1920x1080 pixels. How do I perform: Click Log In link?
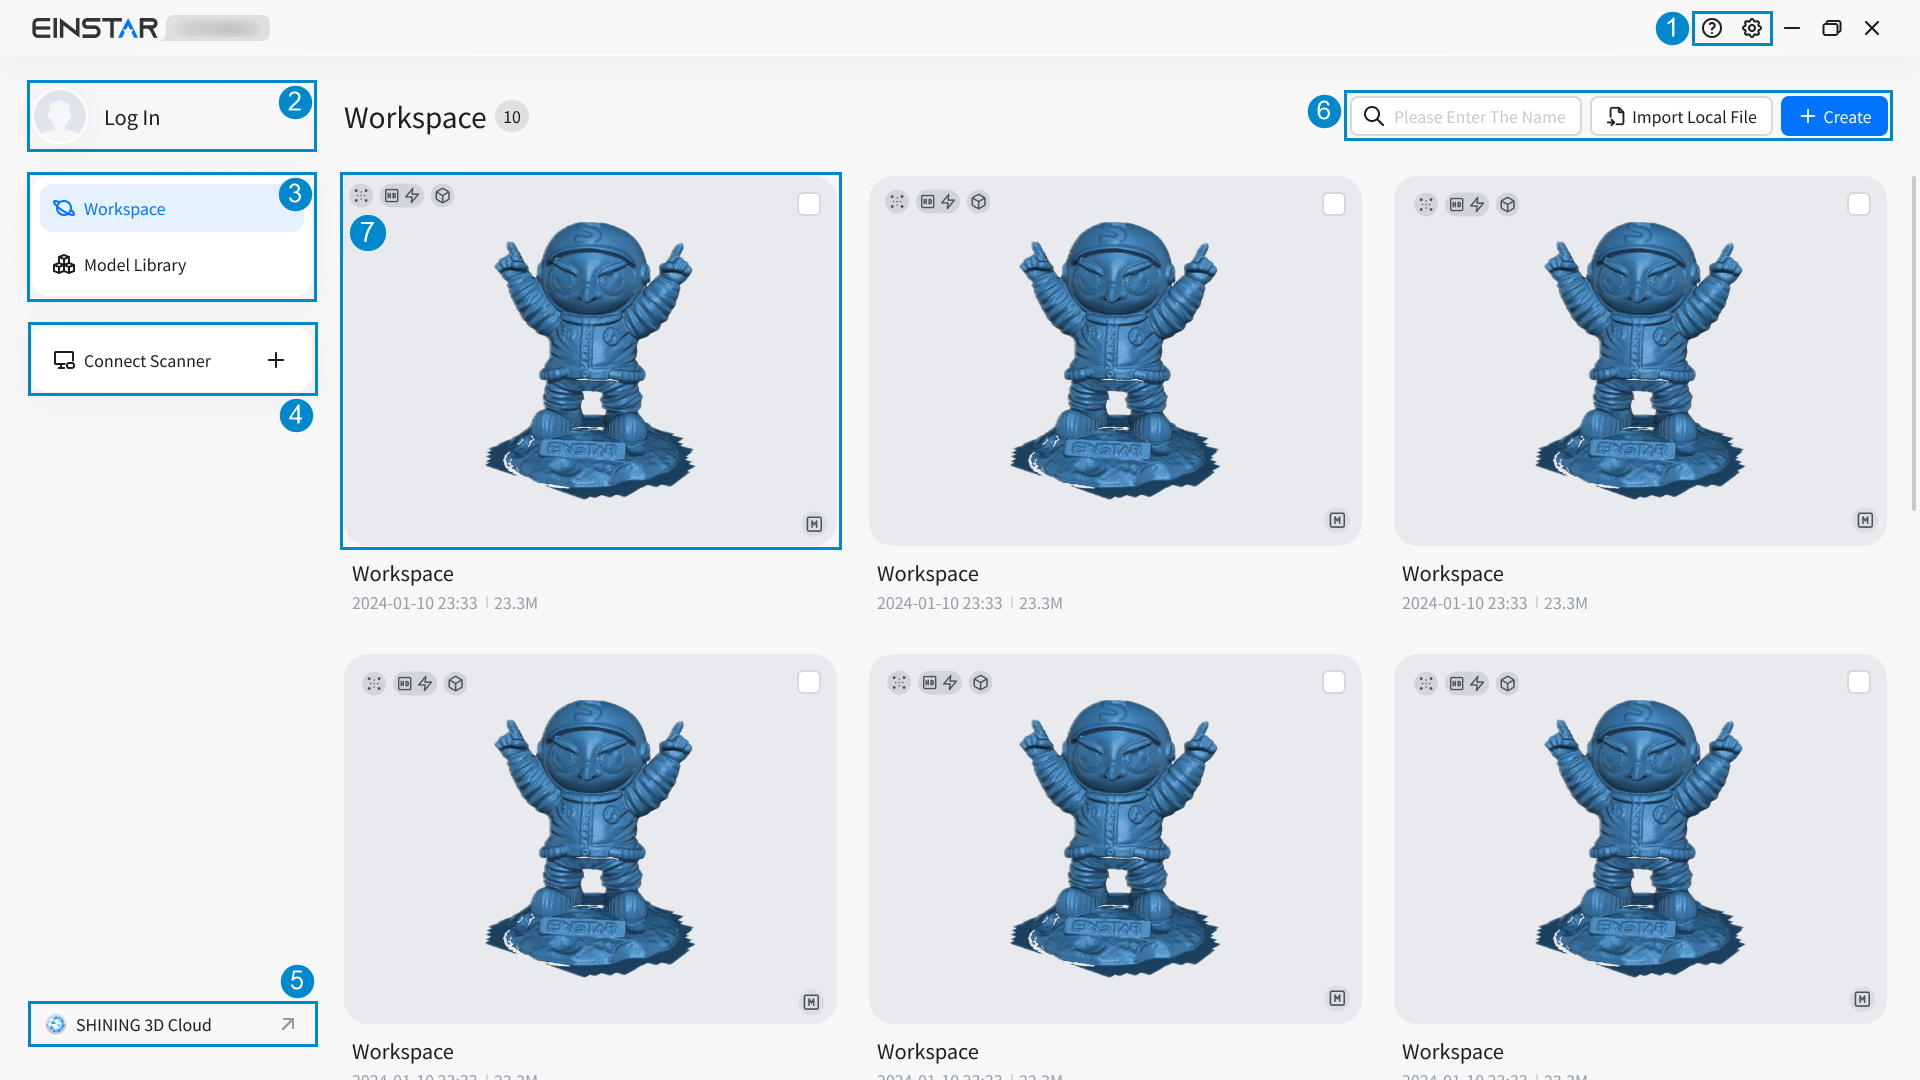132,118
